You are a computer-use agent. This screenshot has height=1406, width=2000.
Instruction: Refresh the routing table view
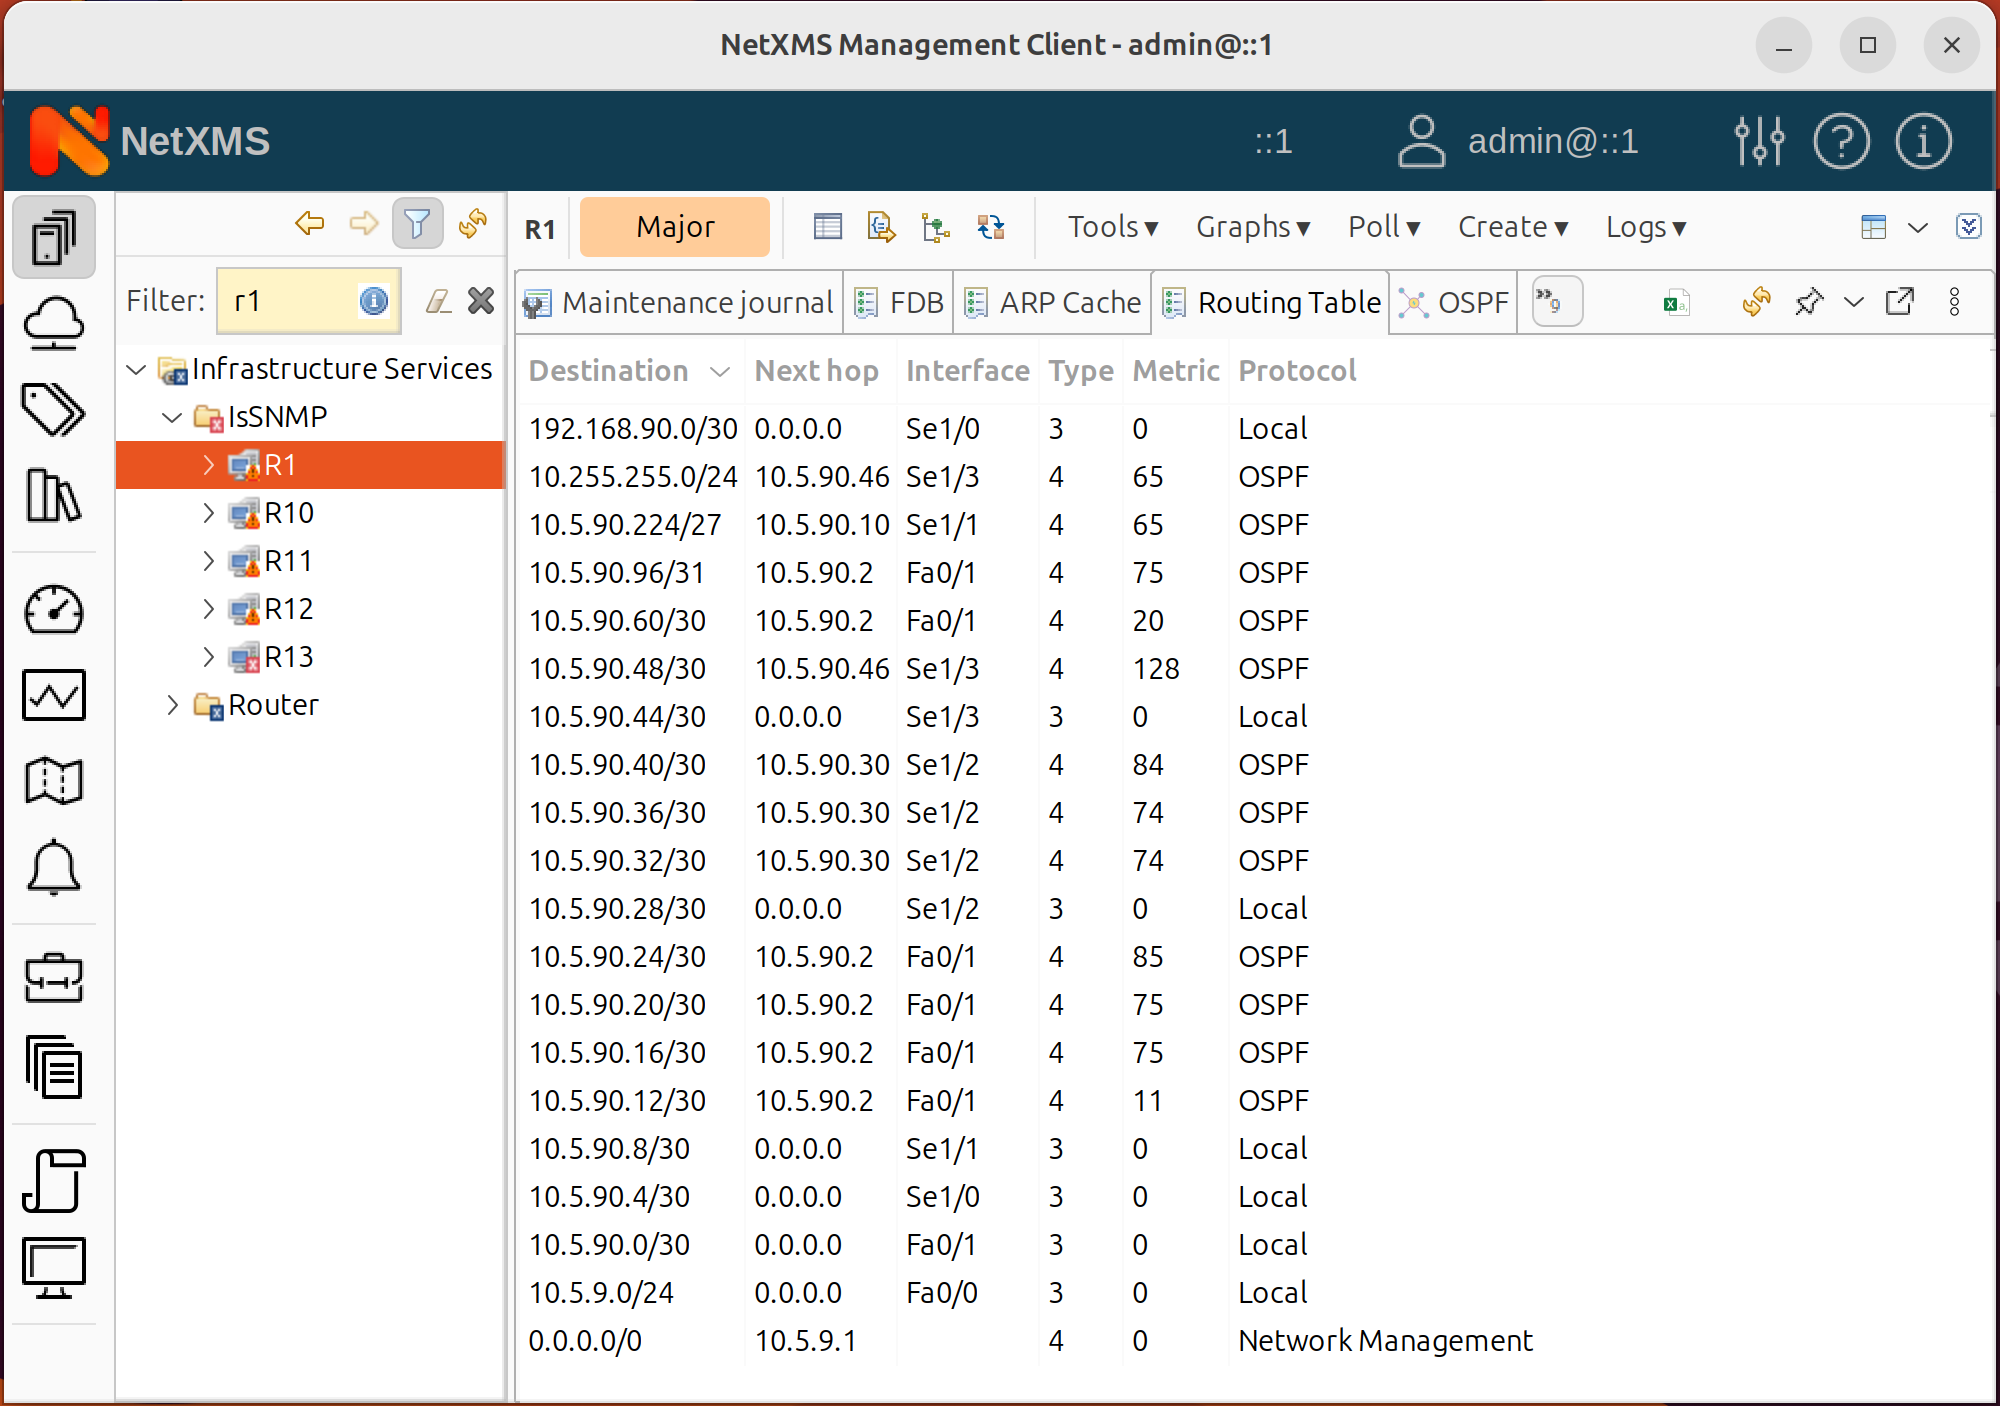1757,301
